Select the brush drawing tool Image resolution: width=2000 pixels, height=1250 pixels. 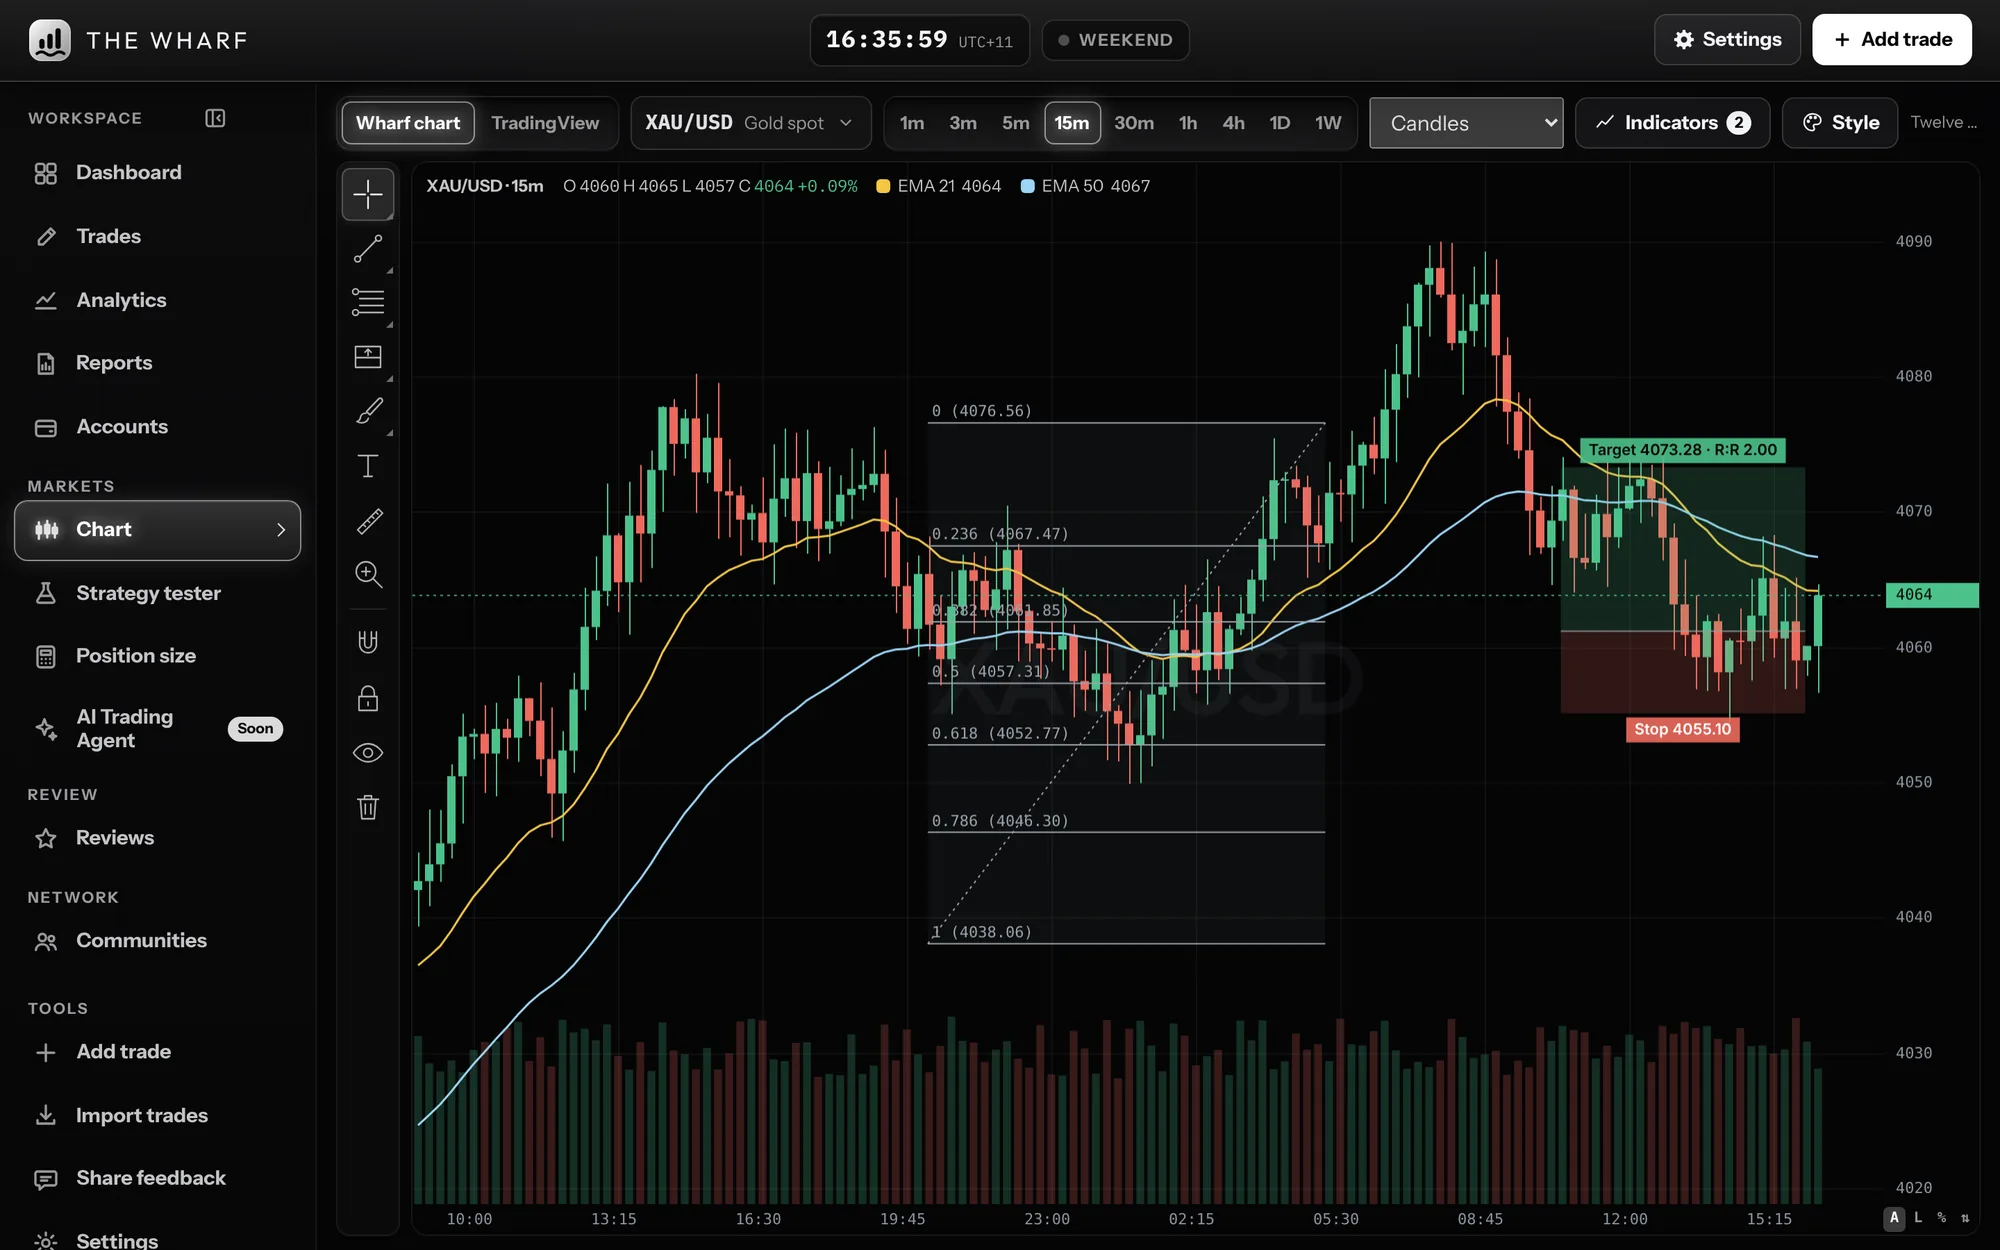click(x=368, y=411)
